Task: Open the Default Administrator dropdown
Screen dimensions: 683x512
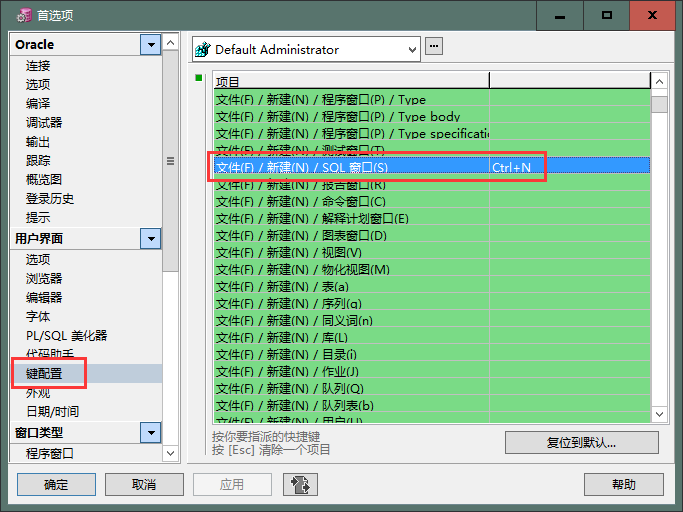Action: [412, 50]
